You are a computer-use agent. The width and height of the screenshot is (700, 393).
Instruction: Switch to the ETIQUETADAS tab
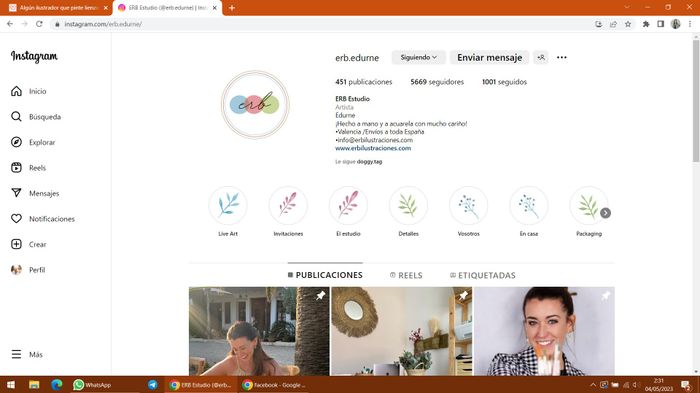[483, 275]
